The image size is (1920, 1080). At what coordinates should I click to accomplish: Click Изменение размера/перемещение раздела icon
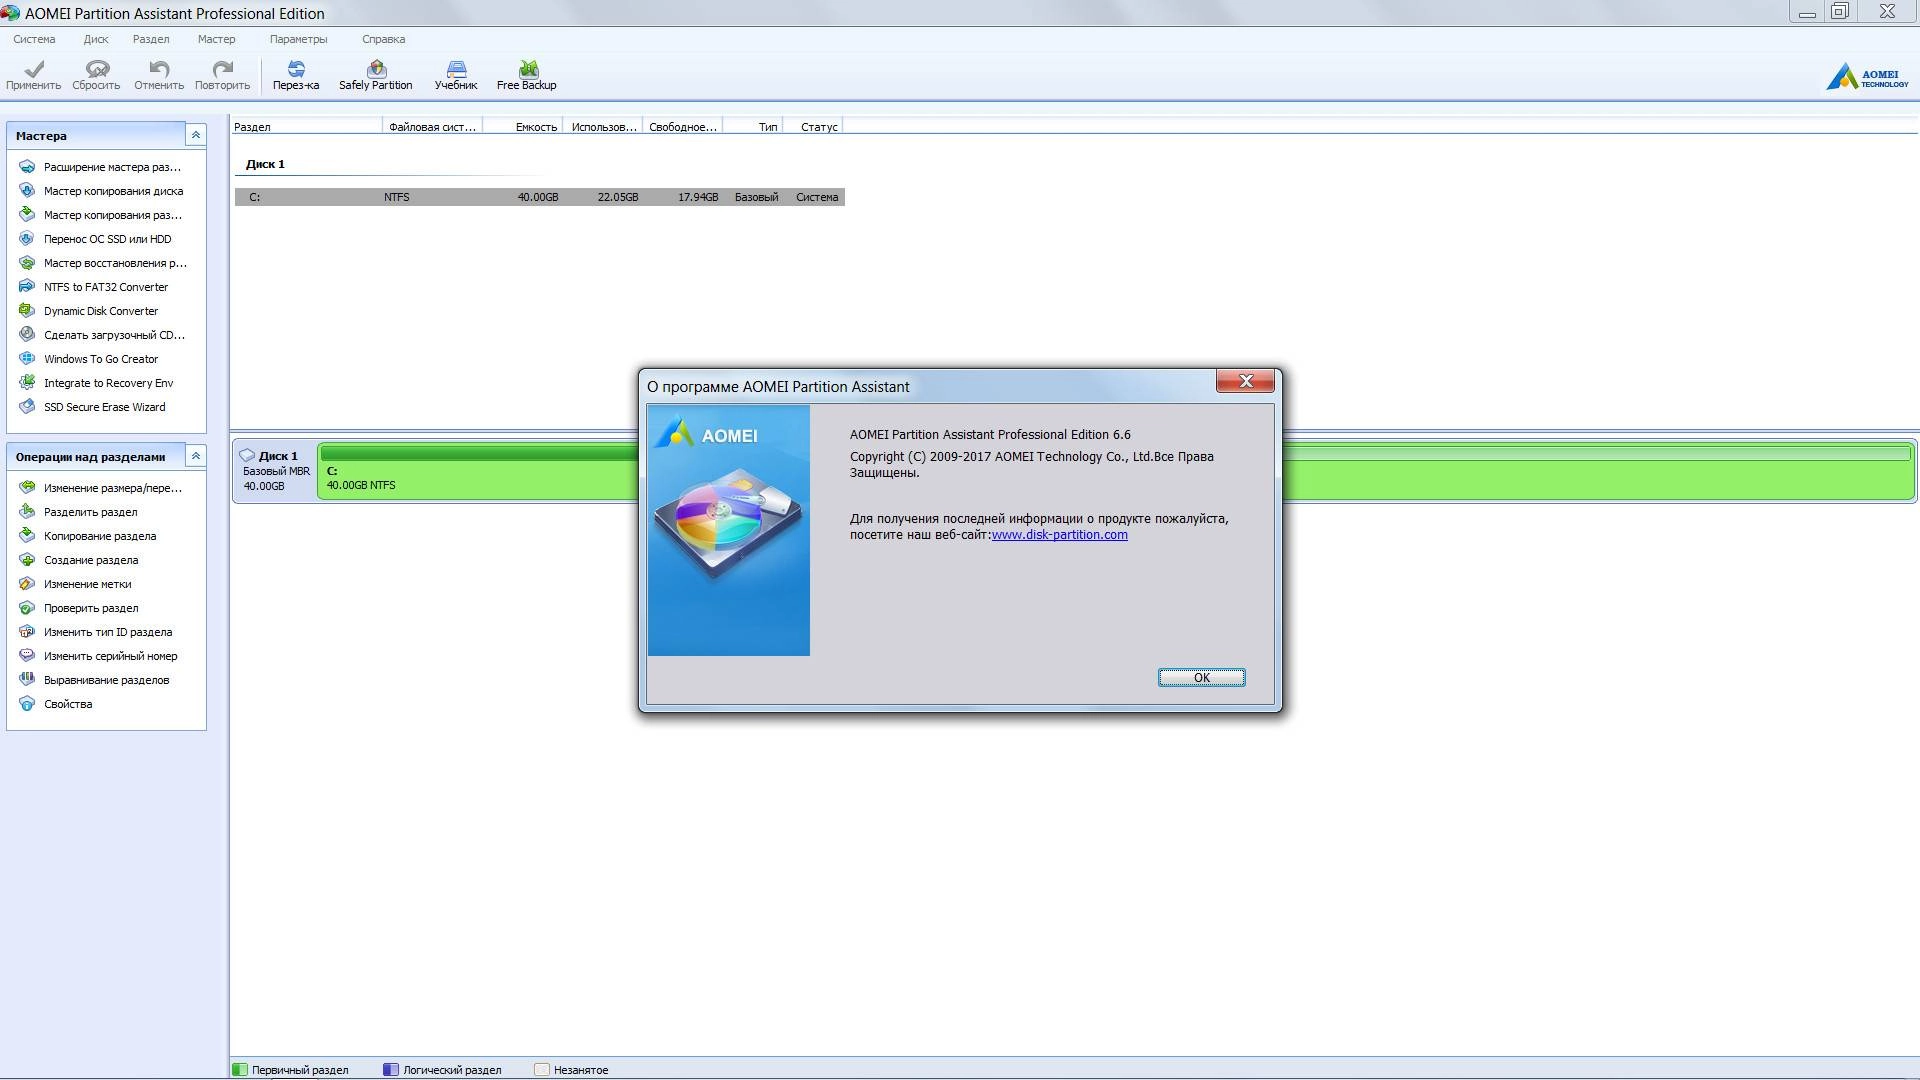tap(27, 488)
